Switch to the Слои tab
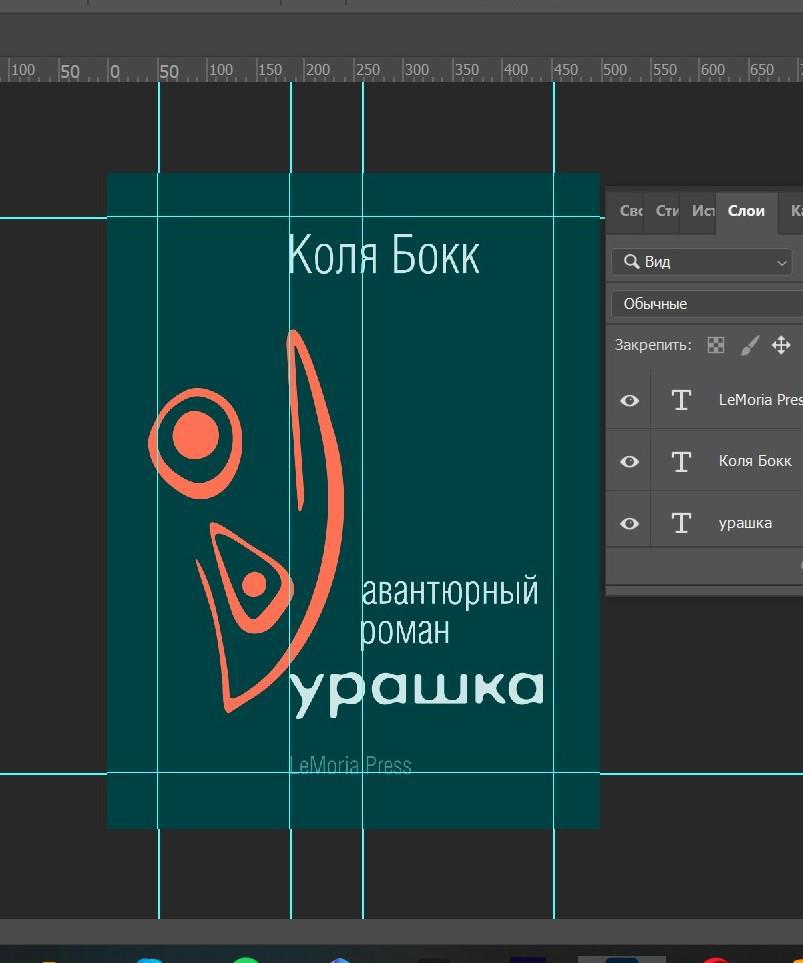The height and width of the screenshot is (963, 803). pyautogui.click(x=746, y=211)
